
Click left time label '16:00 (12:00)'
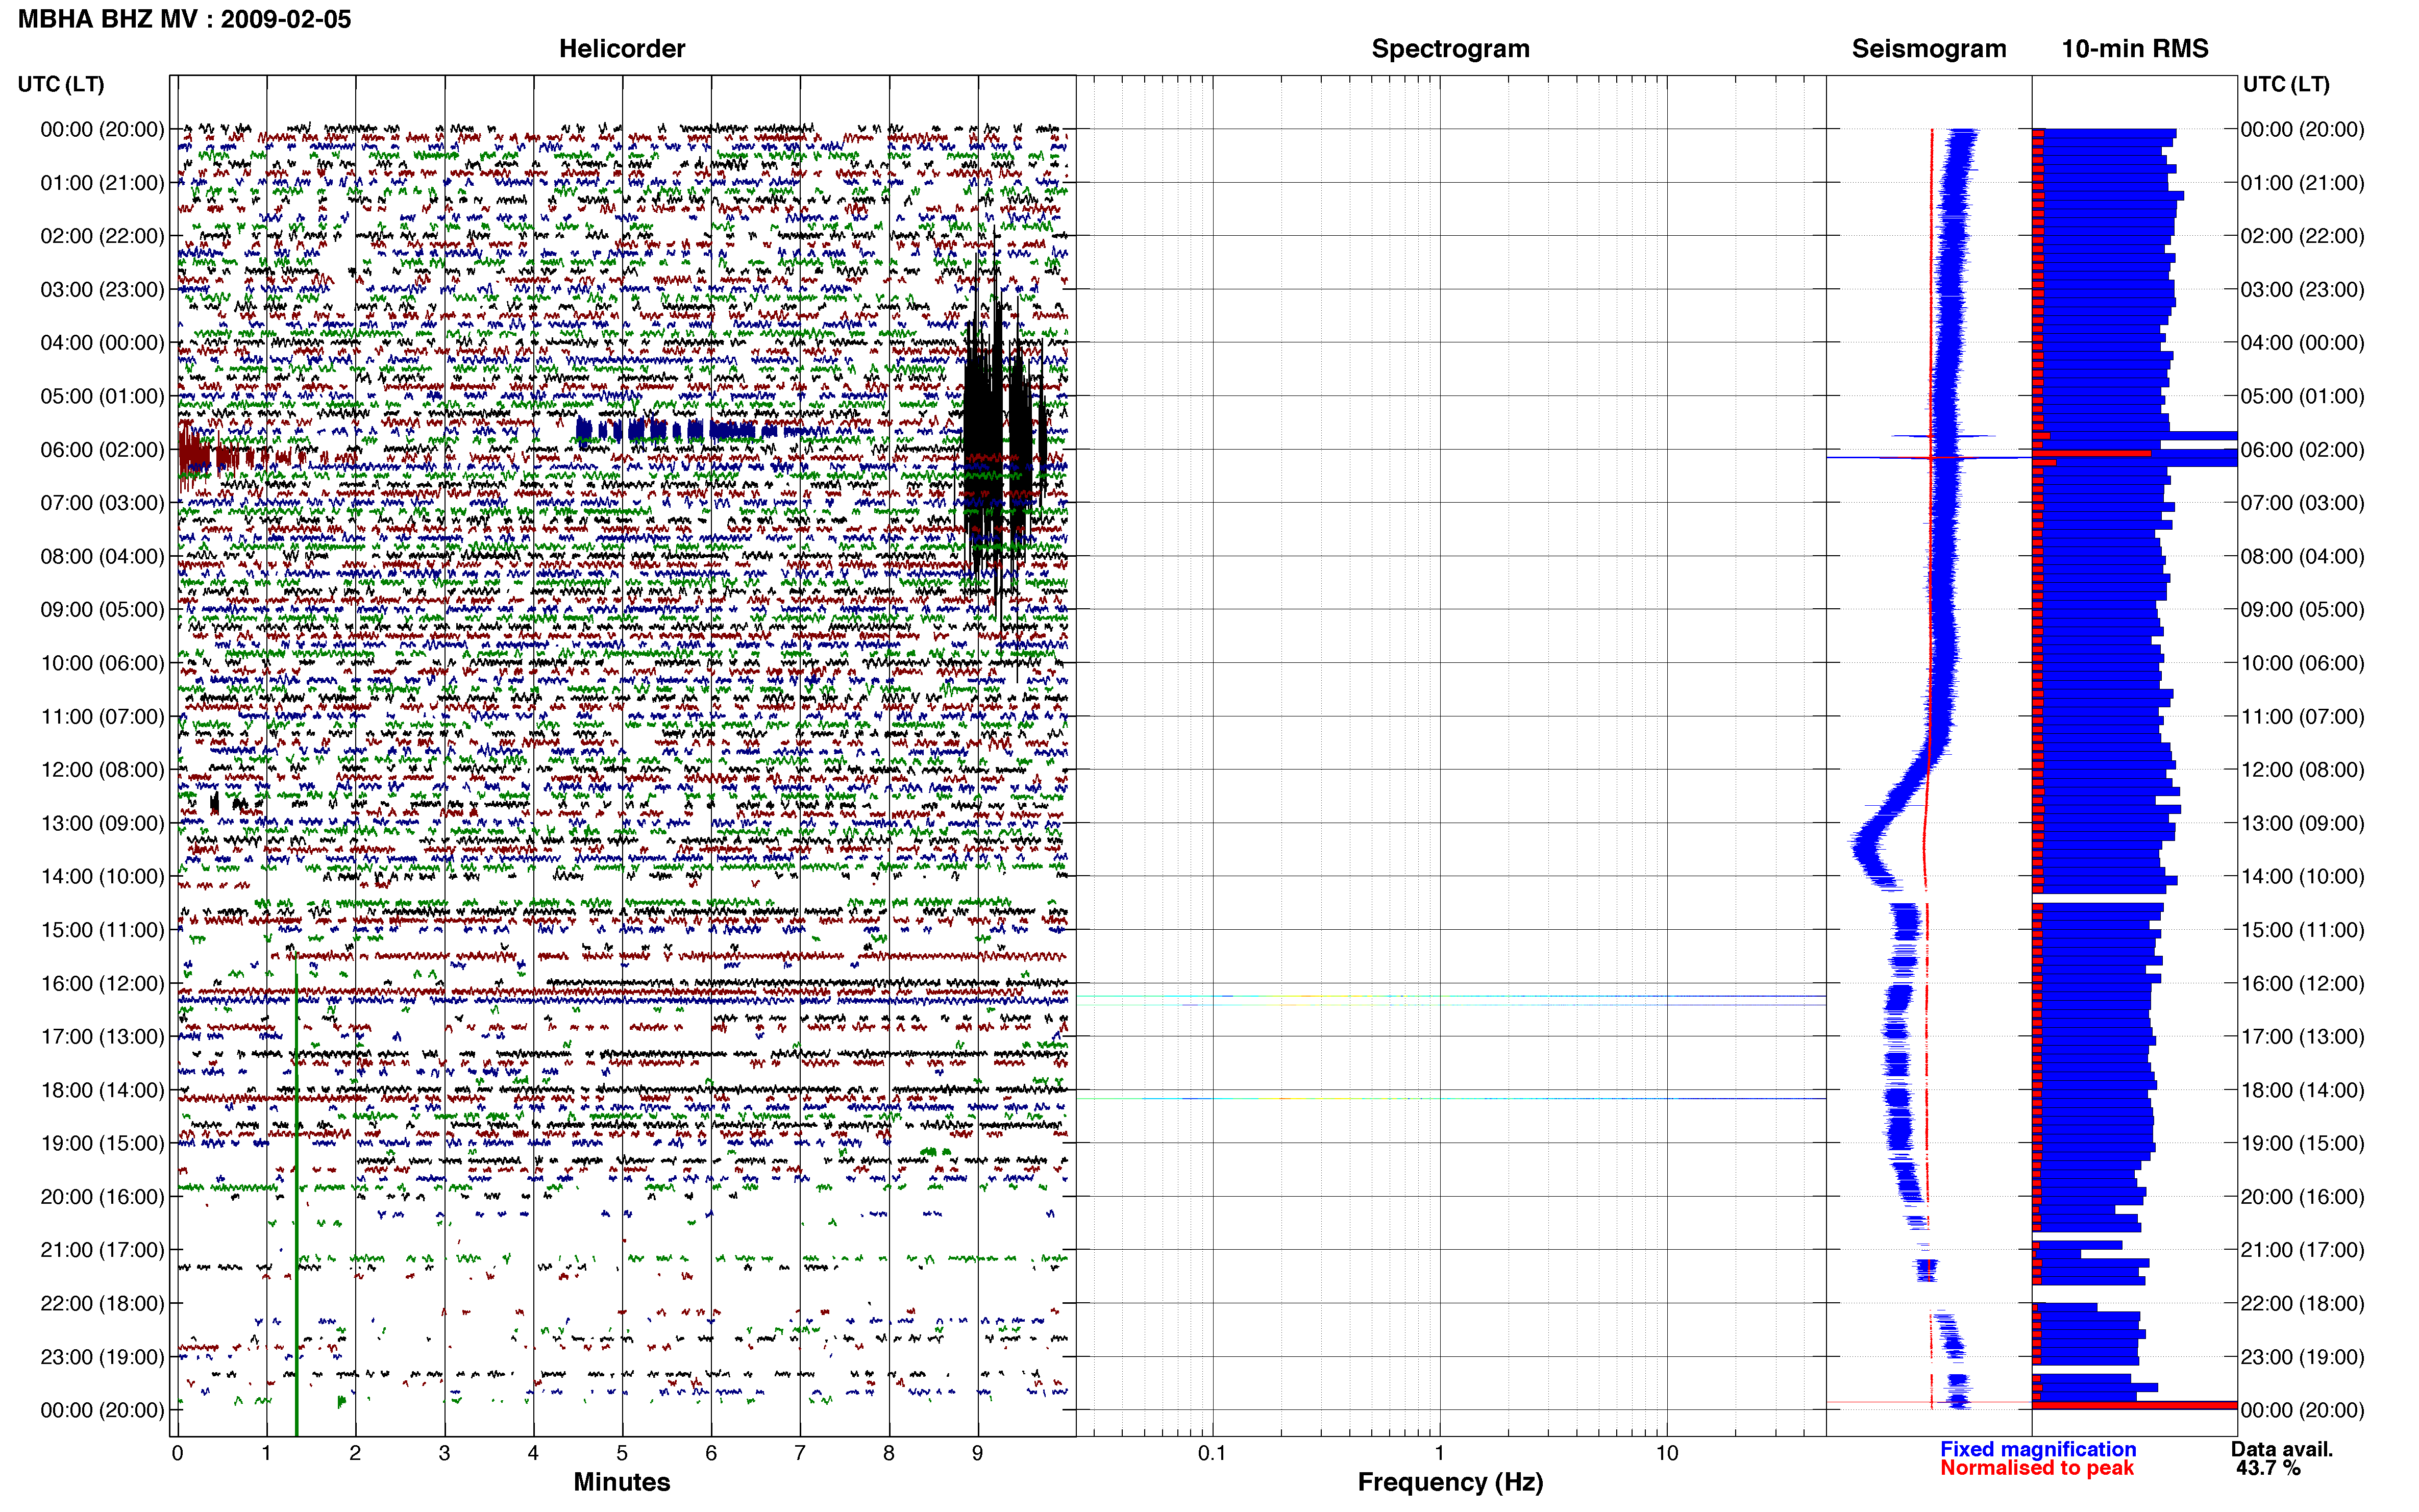click(x=102, y=984)
